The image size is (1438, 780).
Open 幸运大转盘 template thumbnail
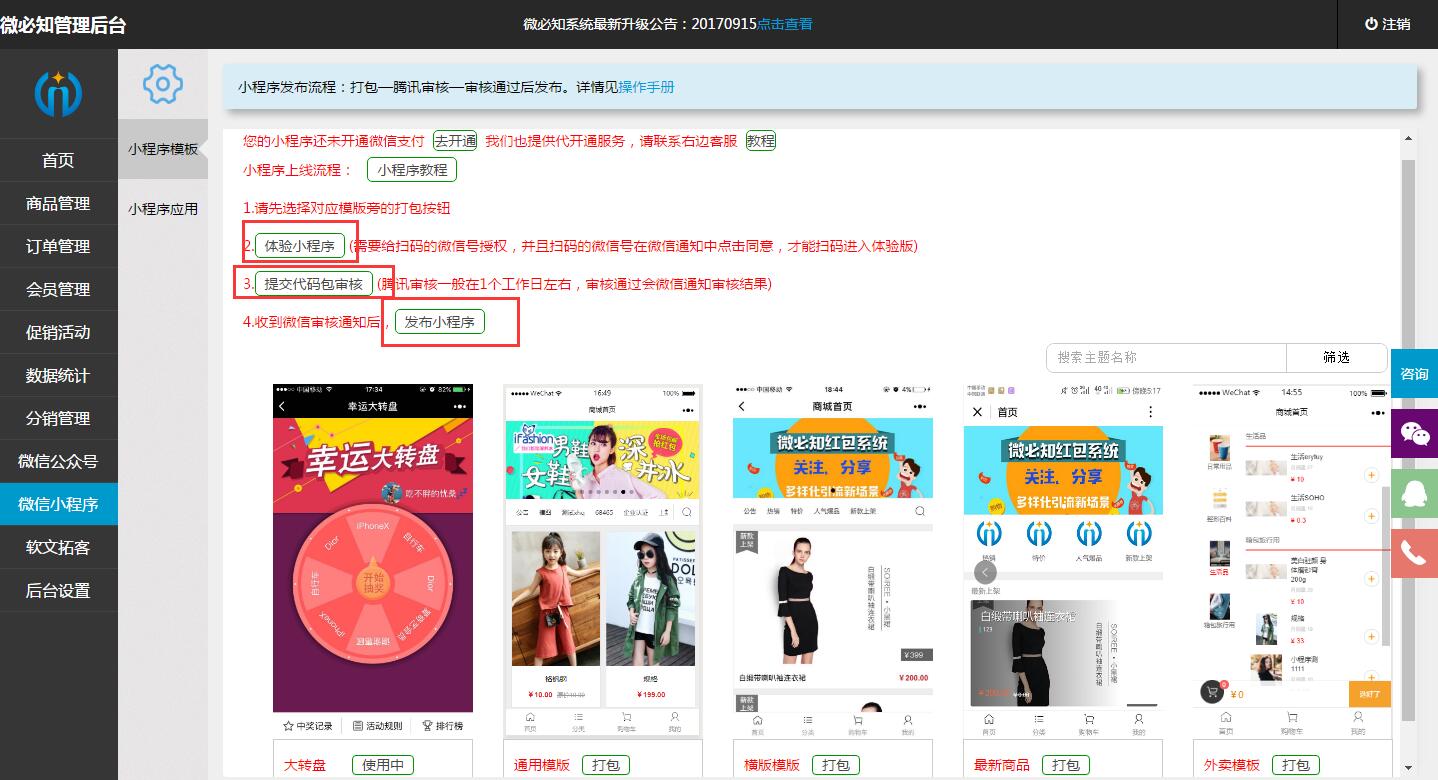coord(373,561)
